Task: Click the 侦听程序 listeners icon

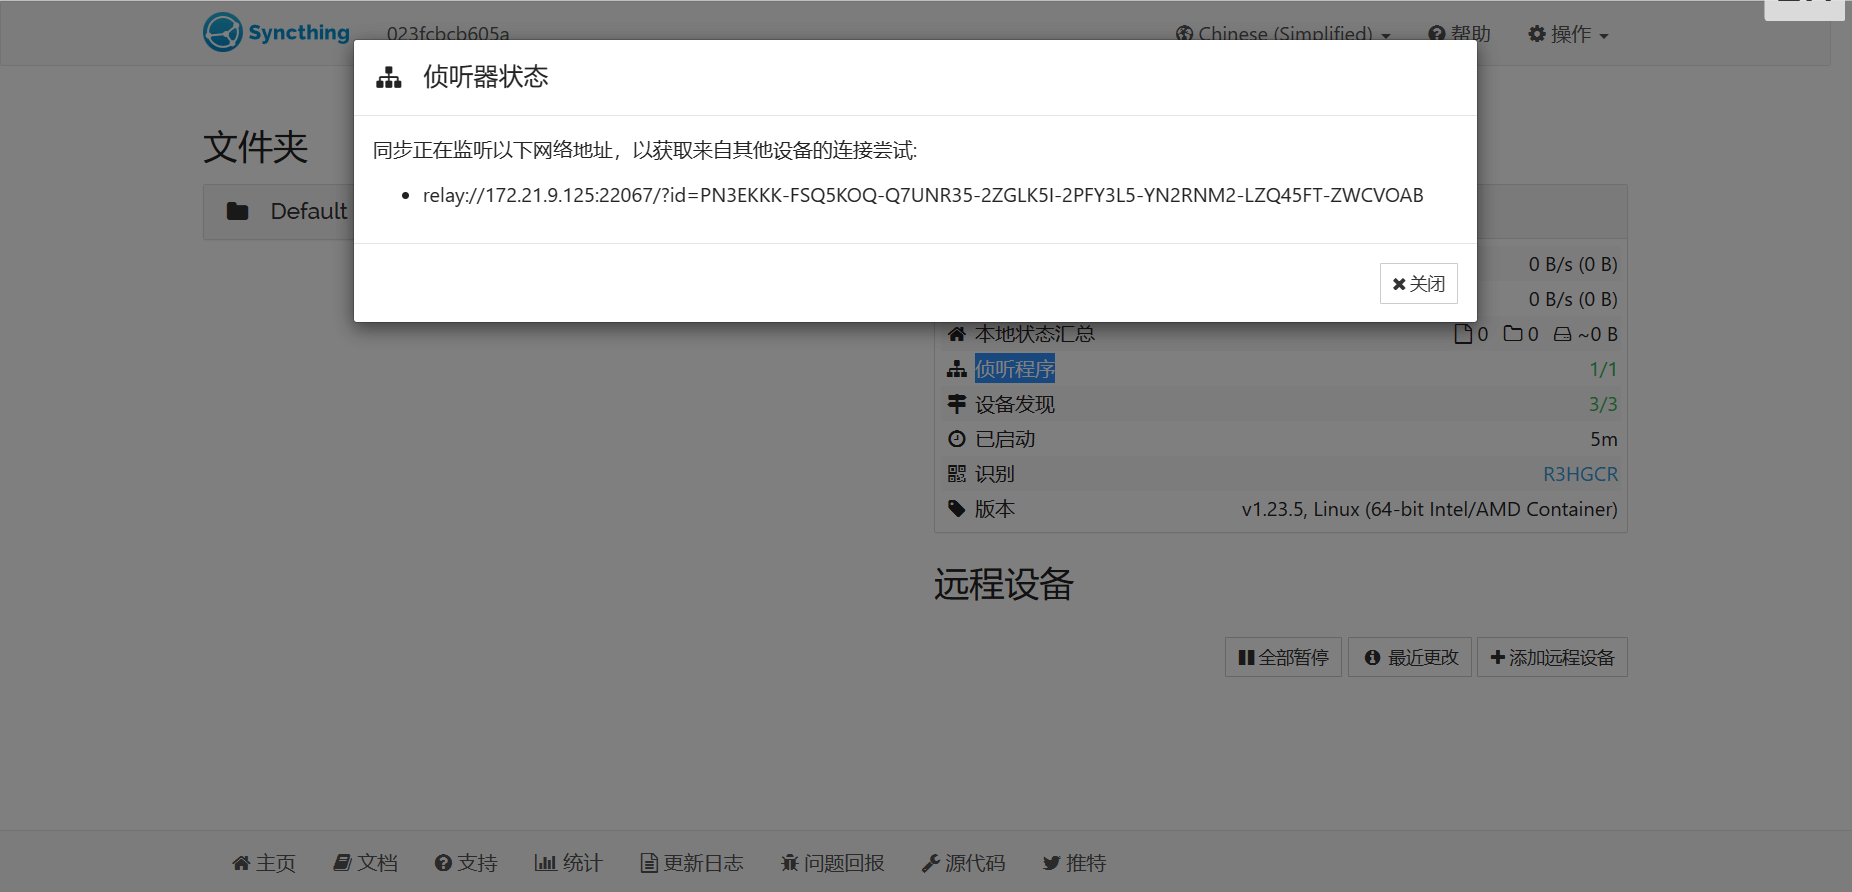Action: [957, 369]
